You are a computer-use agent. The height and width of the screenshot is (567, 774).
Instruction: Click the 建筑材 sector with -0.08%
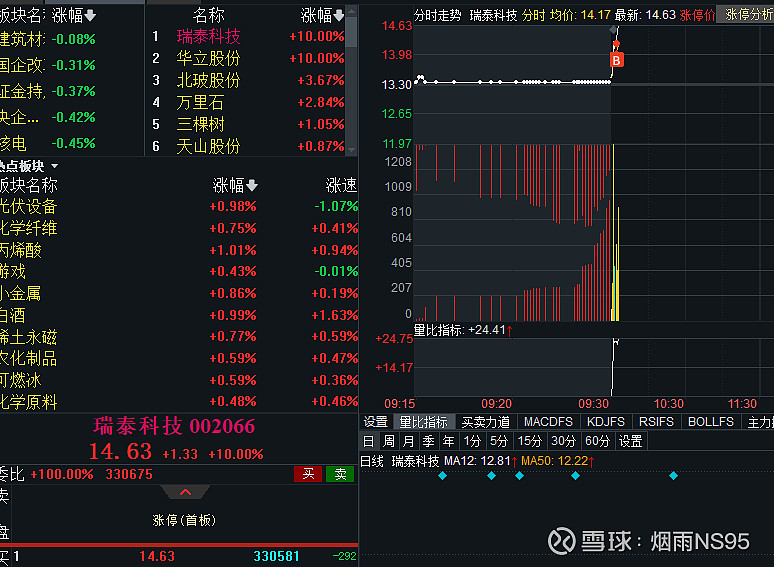(x=47, y=39)
